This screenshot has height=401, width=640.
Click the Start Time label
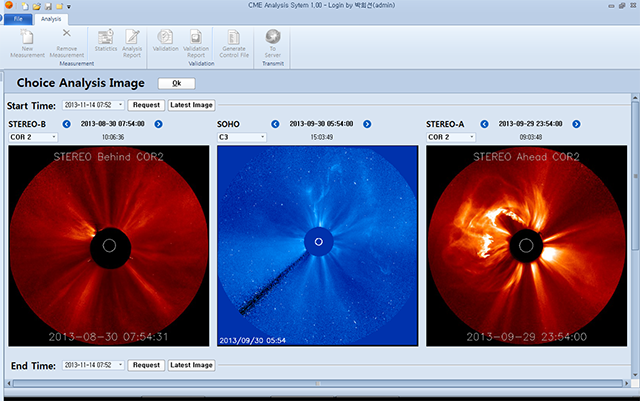(31, 106)
